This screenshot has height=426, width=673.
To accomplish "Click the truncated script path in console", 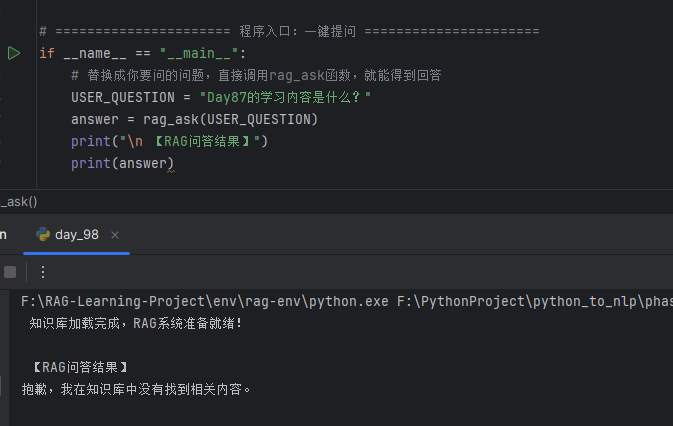I will coord(535,302).
